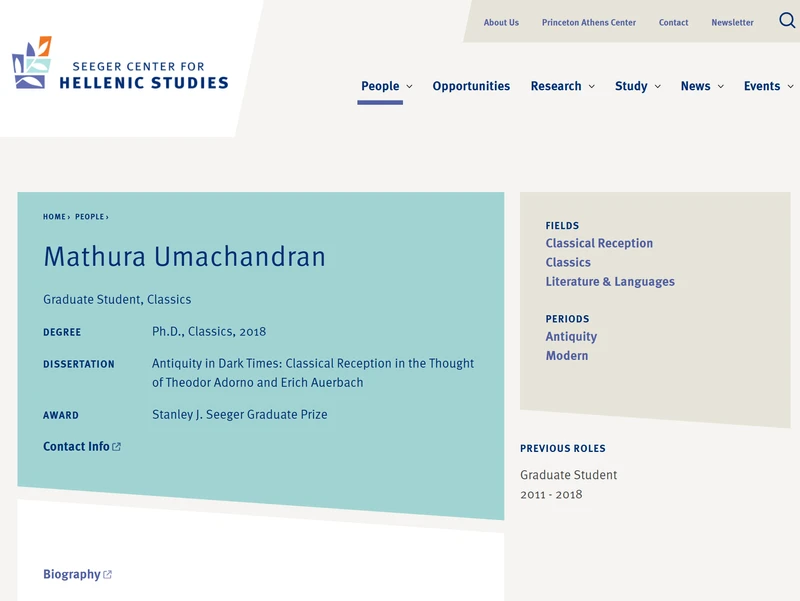The height and width of the screenshot is (601, 800).
Task: Open the Events navigation item
Action: tap(762, 86)
